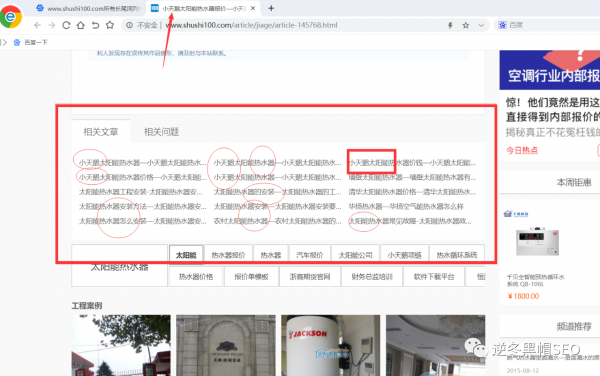Close the active 小天鹅太阳能热水器 tab
Screen dimensions: 600x376
tap(253, 8)
